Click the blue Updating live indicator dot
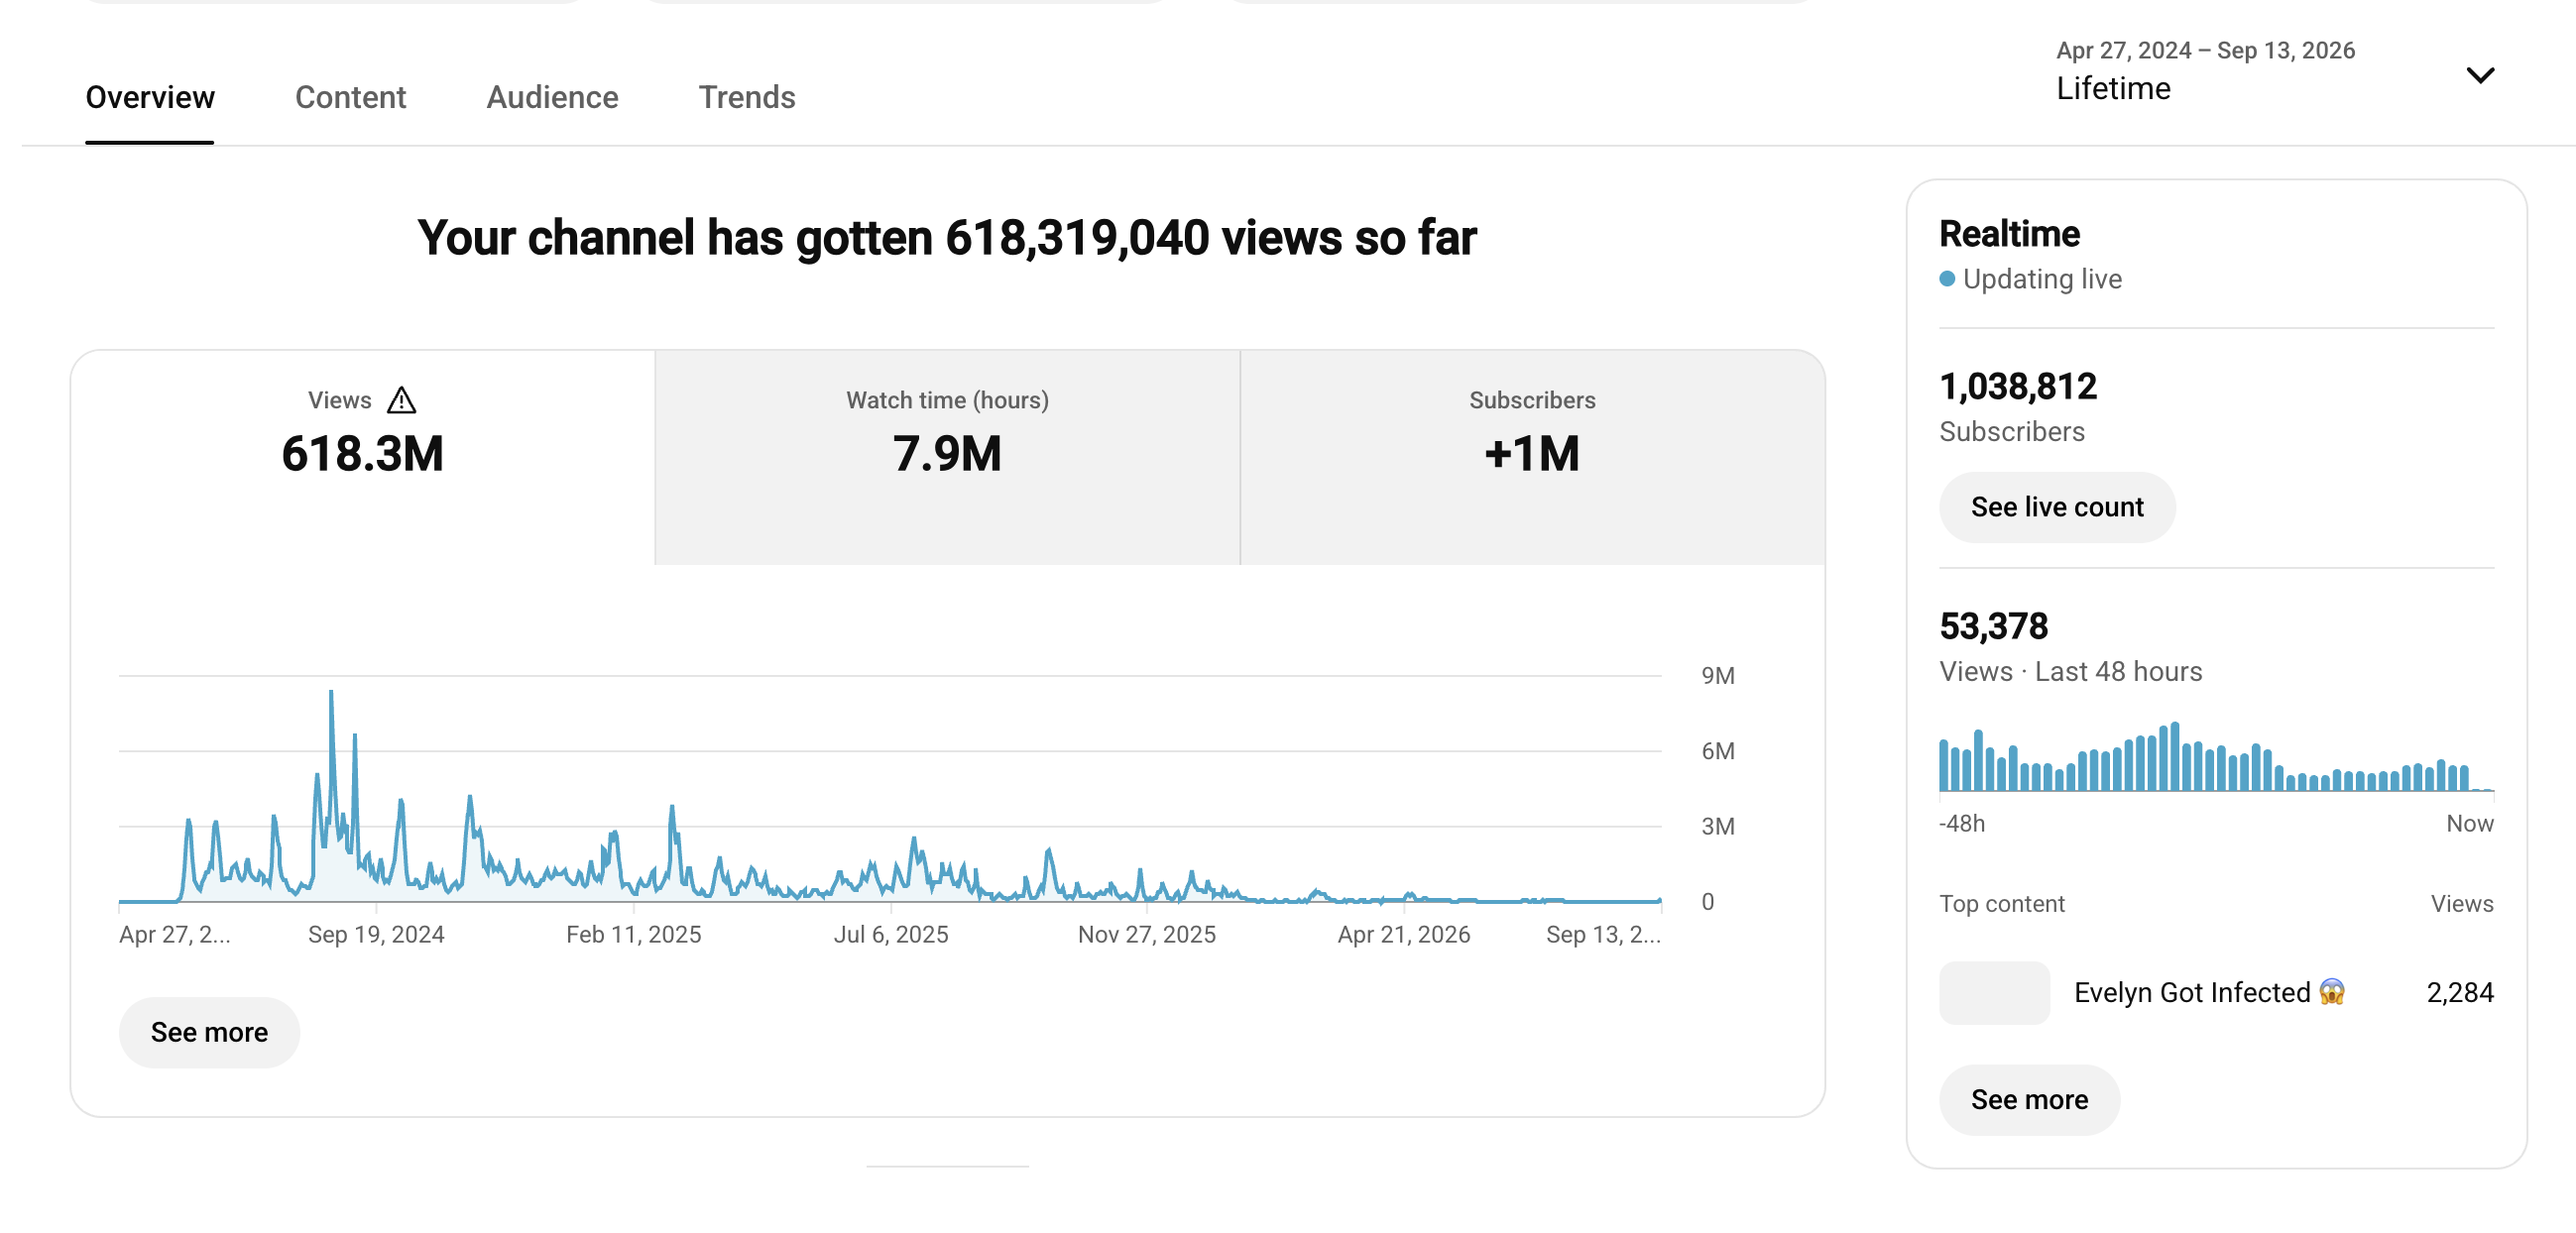The height and width of the screenshot is (1233, 2576). click(x=1947, y=279)
